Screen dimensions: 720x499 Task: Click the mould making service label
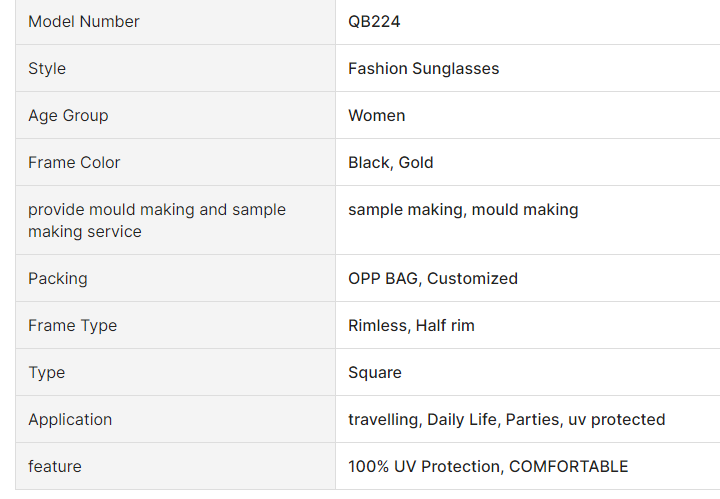(x=157, y=220)
